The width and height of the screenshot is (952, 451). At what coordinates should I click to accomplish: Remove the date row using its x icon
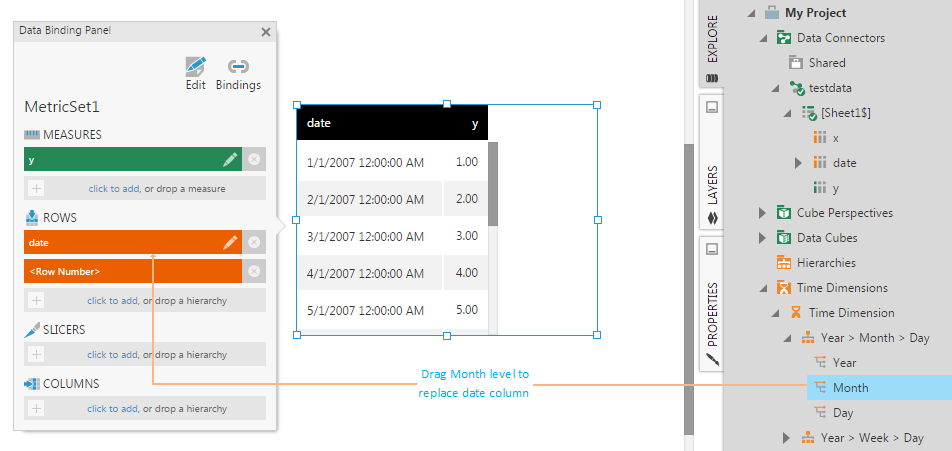[254, 242]
